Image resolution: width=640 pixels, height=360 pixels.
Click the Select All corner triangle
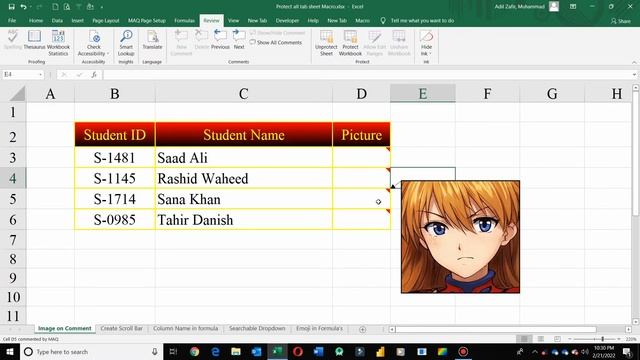pos(17,93)
